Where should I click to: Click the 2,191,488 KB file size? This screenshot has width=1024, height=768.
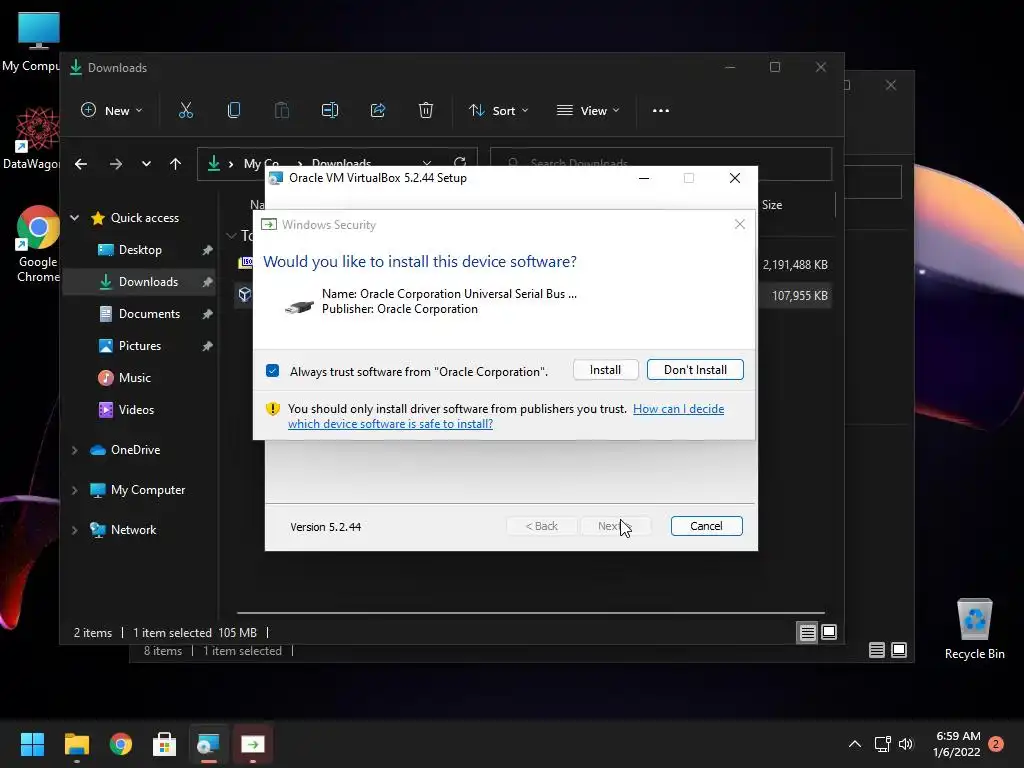[x=795, y=264]
